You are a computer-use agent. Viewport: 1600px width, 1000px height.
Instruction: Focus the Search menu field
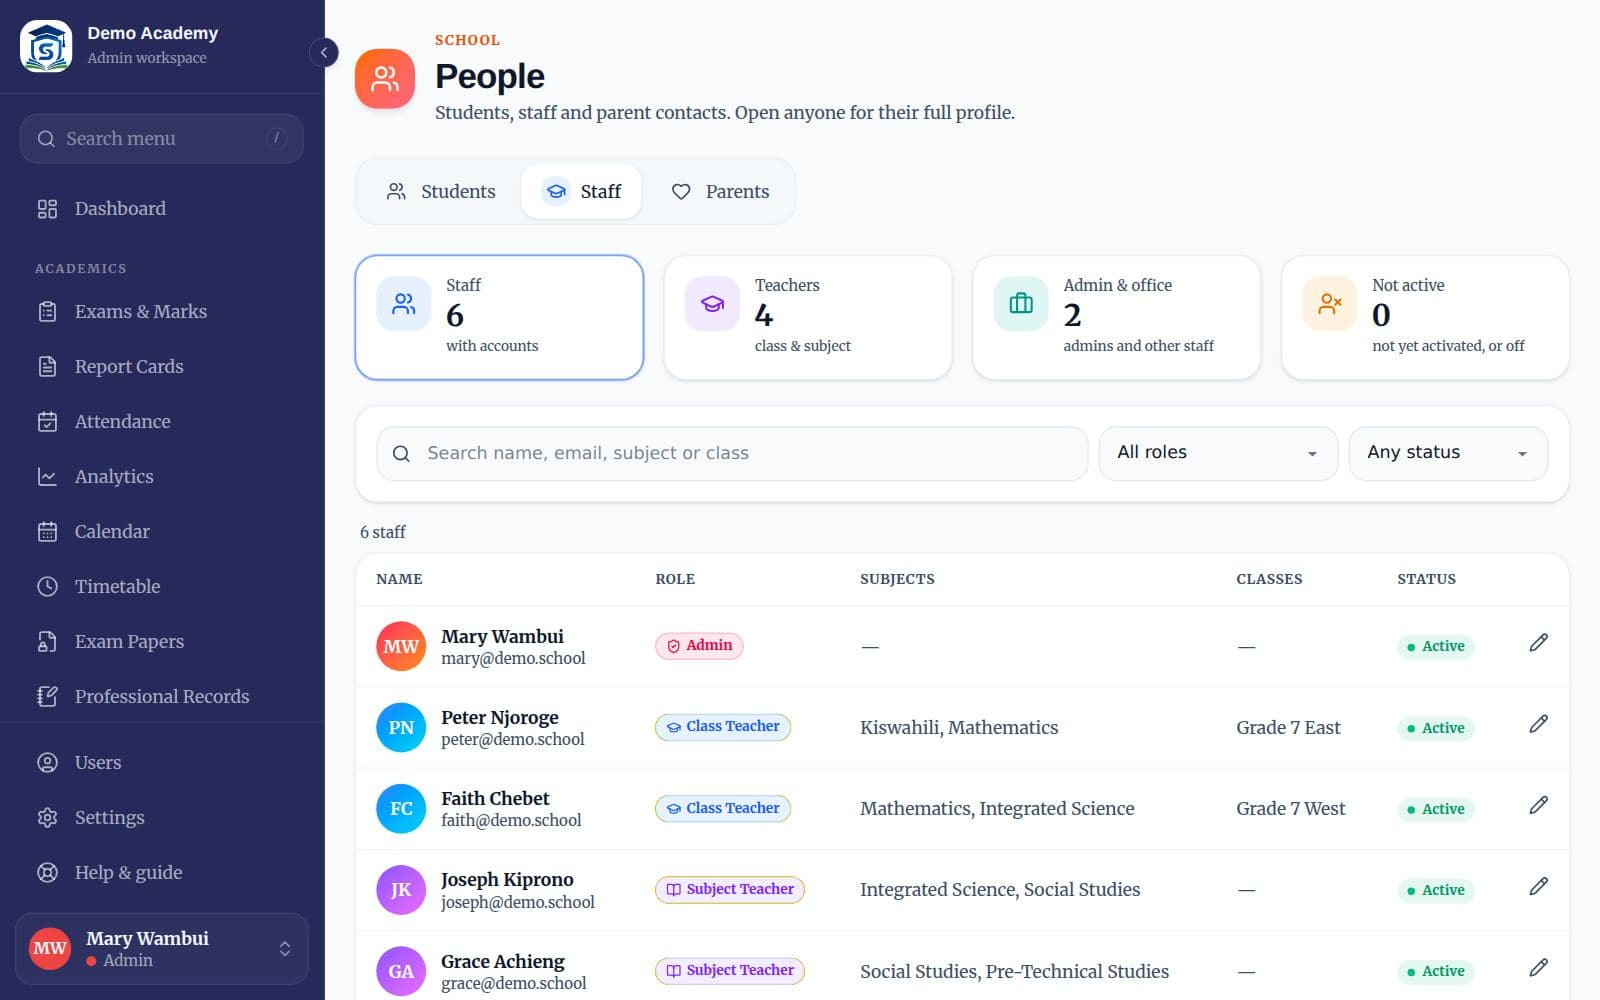click(162, 139)
